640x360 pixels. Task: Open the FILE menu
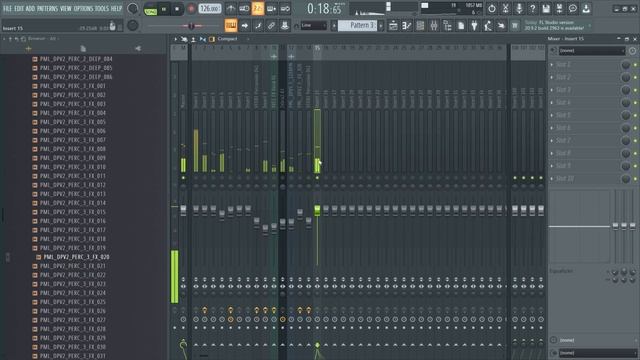pyautogui.click(x=7, y=9)
